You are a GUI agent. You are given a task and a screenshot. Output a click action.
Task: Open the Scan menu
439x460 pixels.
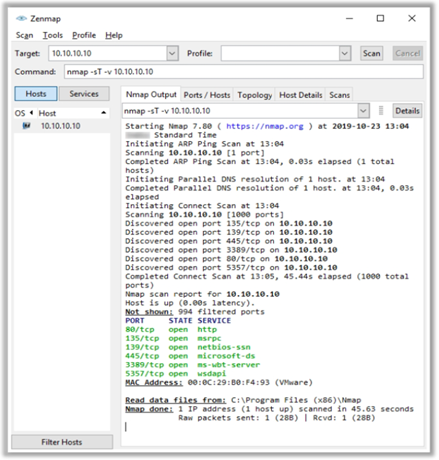(x=24, y=35)
